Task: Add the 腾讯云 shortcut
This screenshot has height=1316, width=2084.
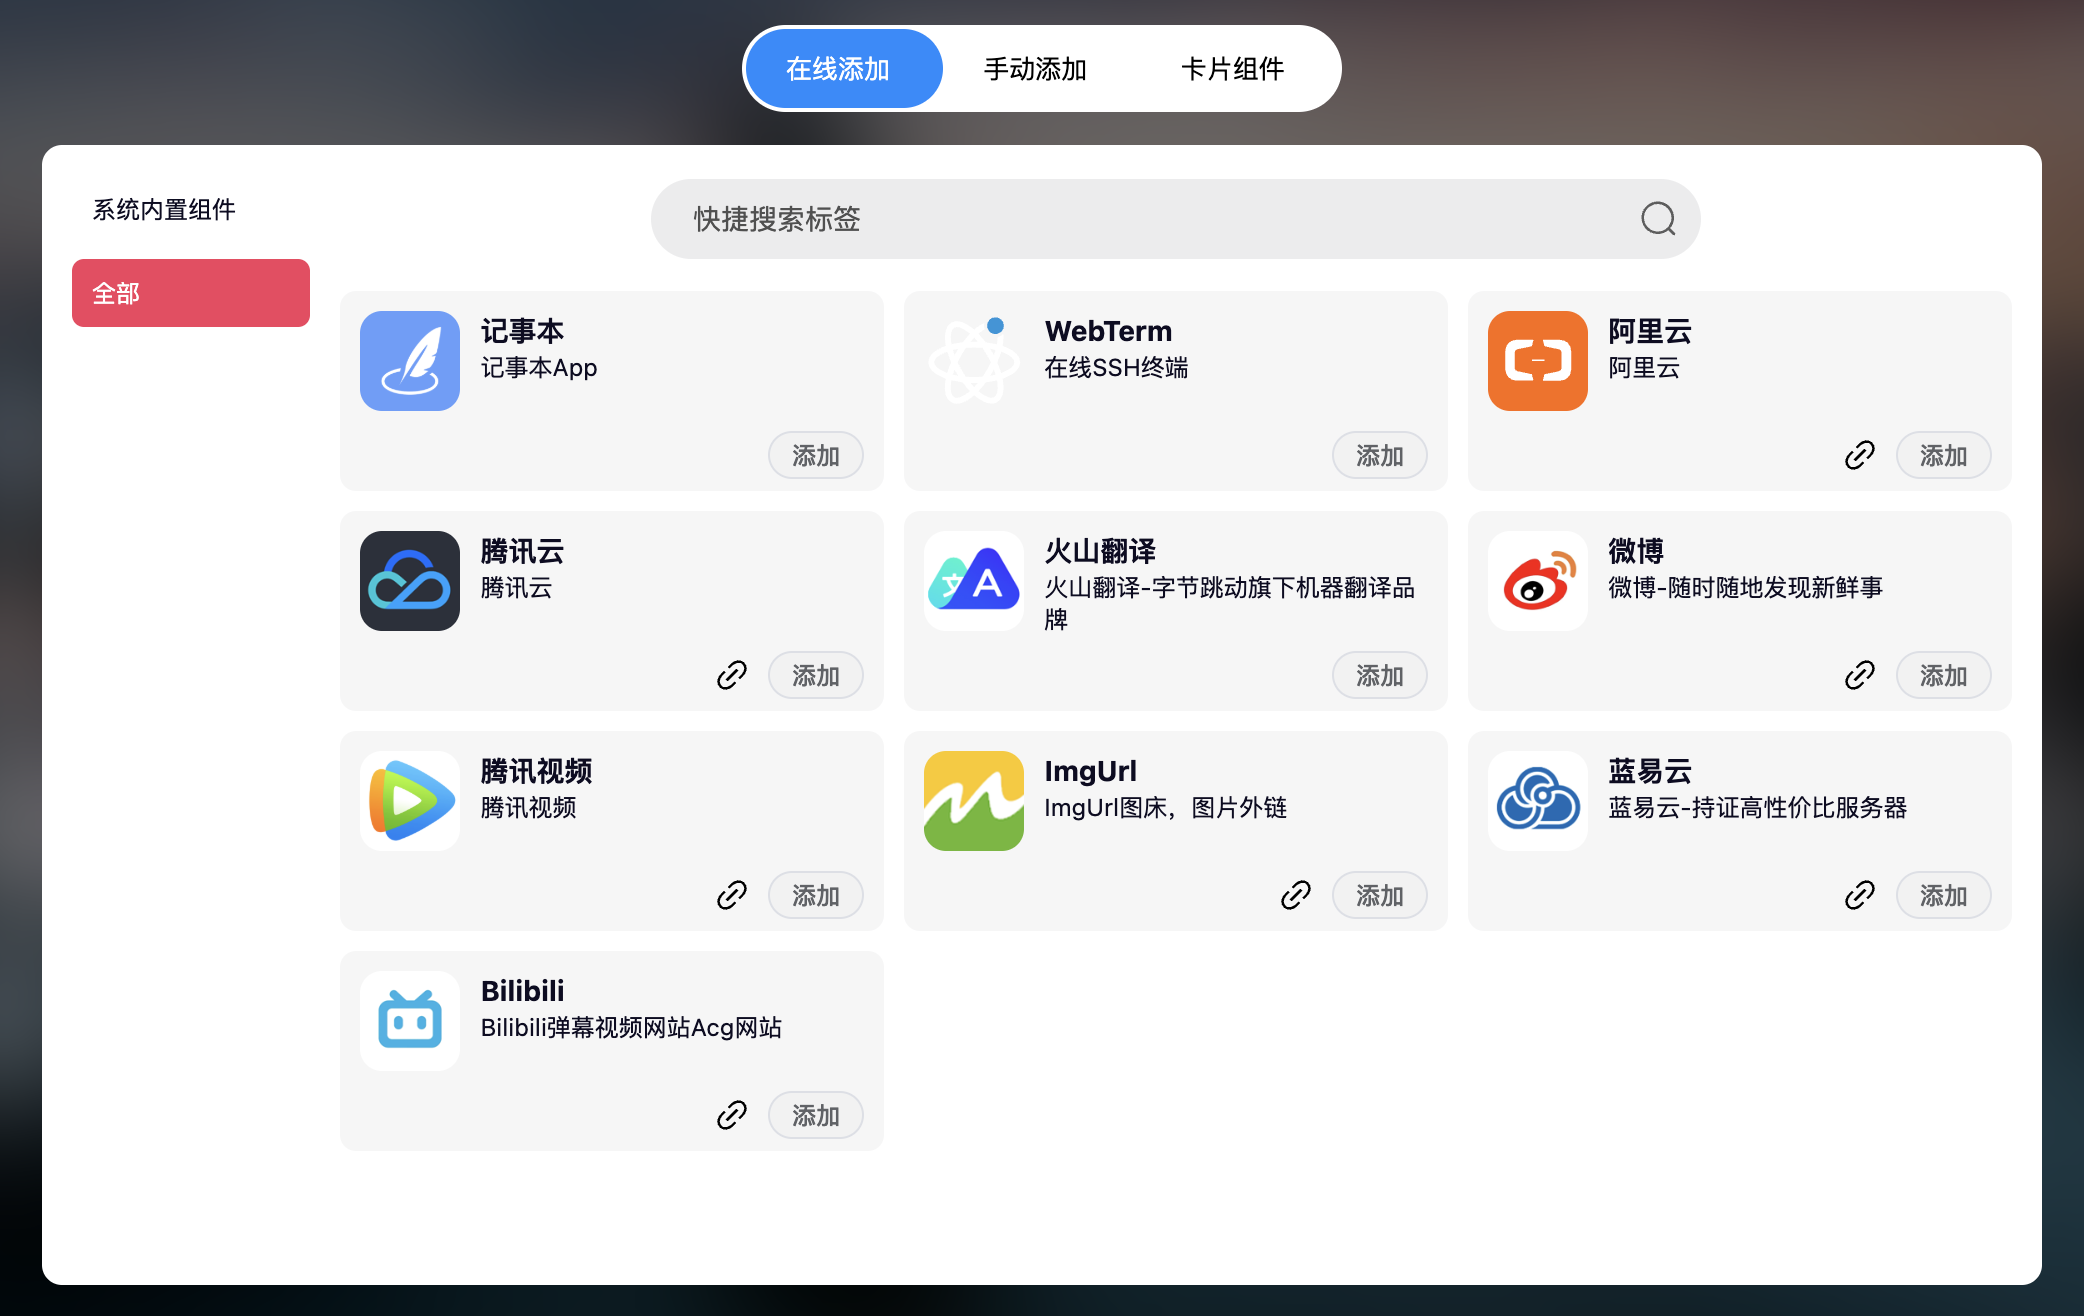Action: coord(816,675)
